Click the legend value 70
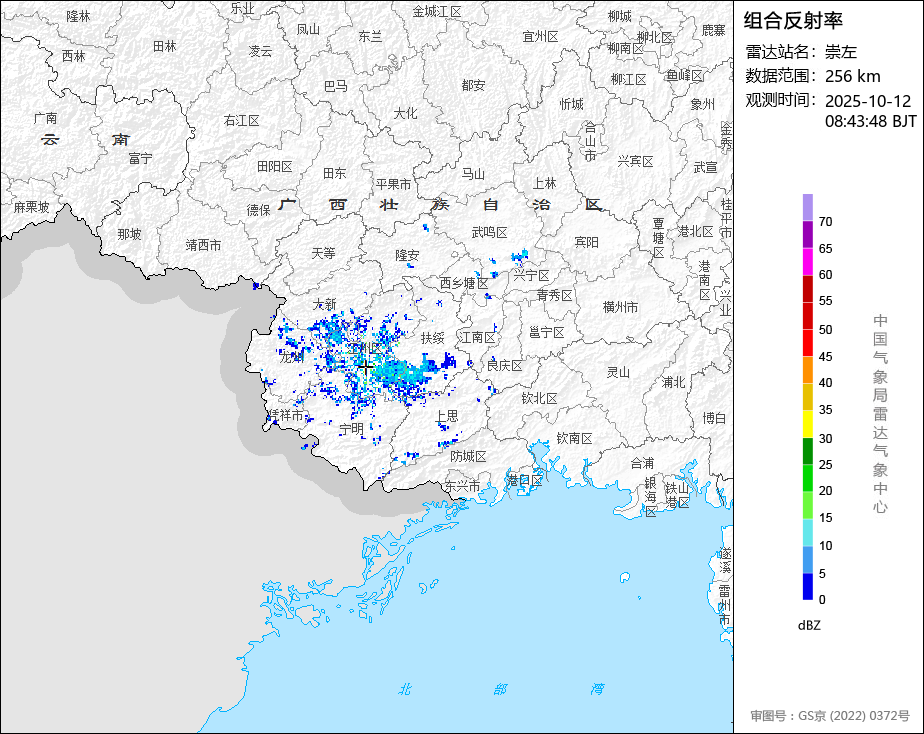Screen dimensions: 924x734 coord(825,222)
